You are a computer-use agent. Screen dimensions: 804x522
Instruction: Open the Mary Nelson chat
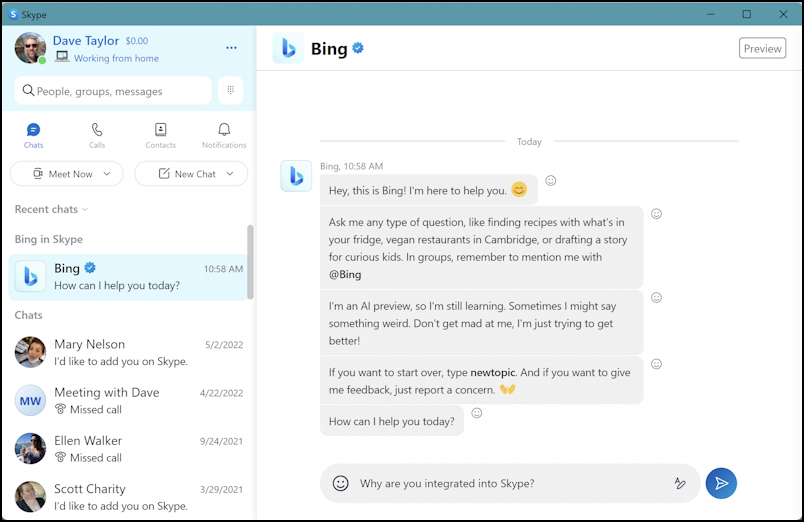click(x=128, y=352)
